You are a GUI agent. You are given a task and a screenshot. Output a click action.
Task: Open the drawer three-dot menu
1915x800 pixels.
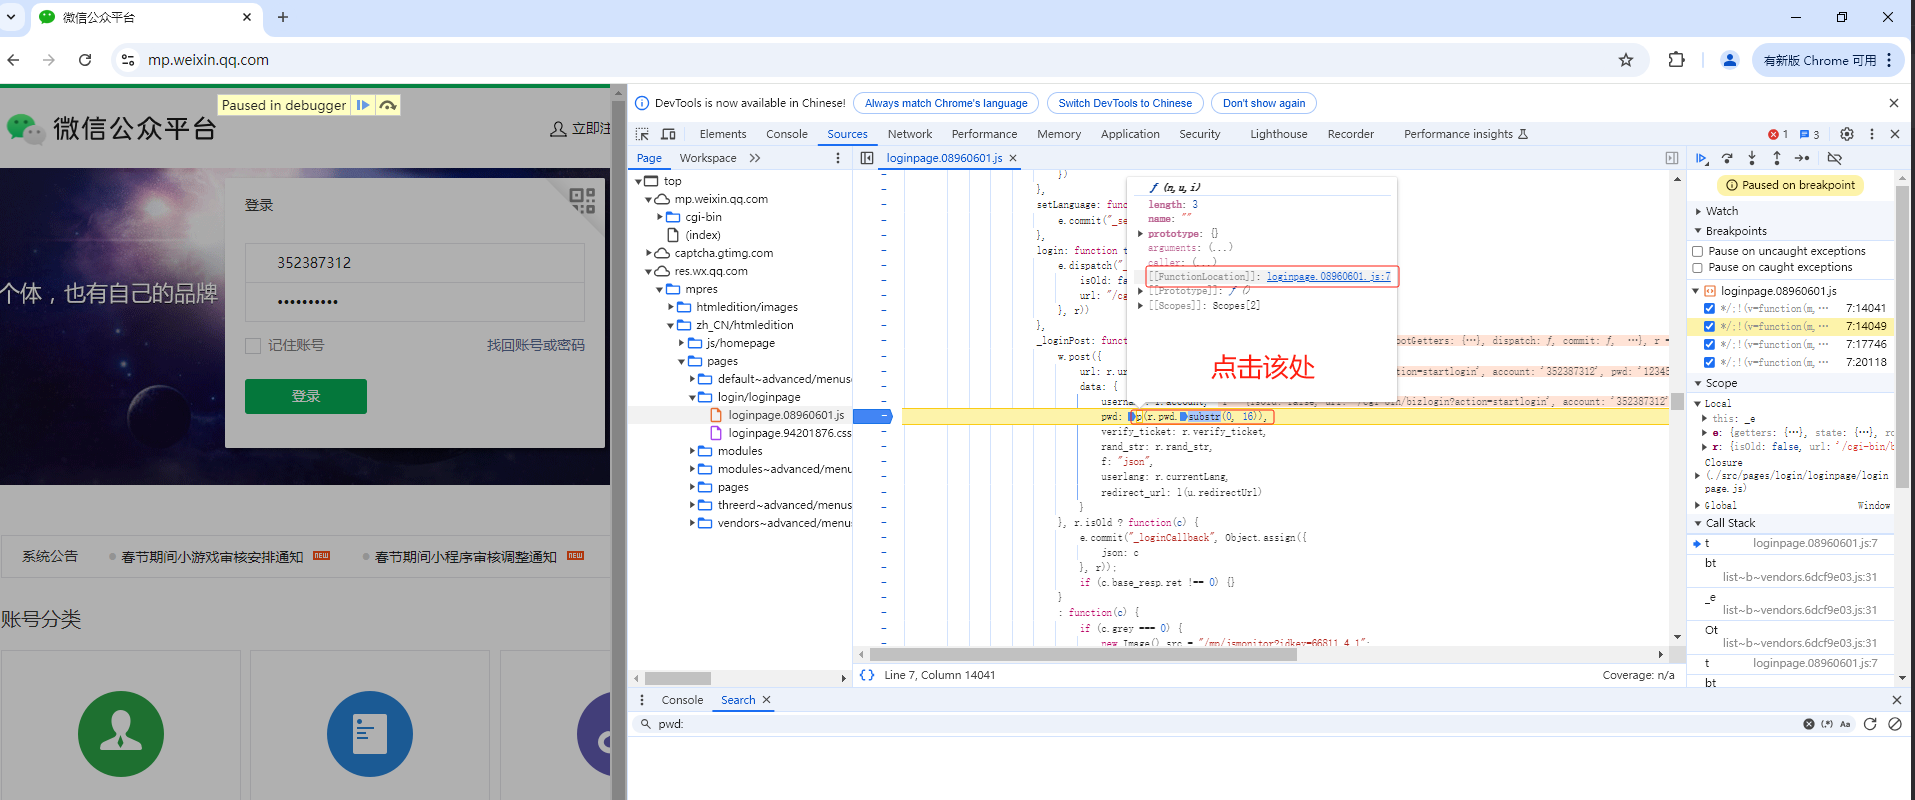(x=642, y=700)
